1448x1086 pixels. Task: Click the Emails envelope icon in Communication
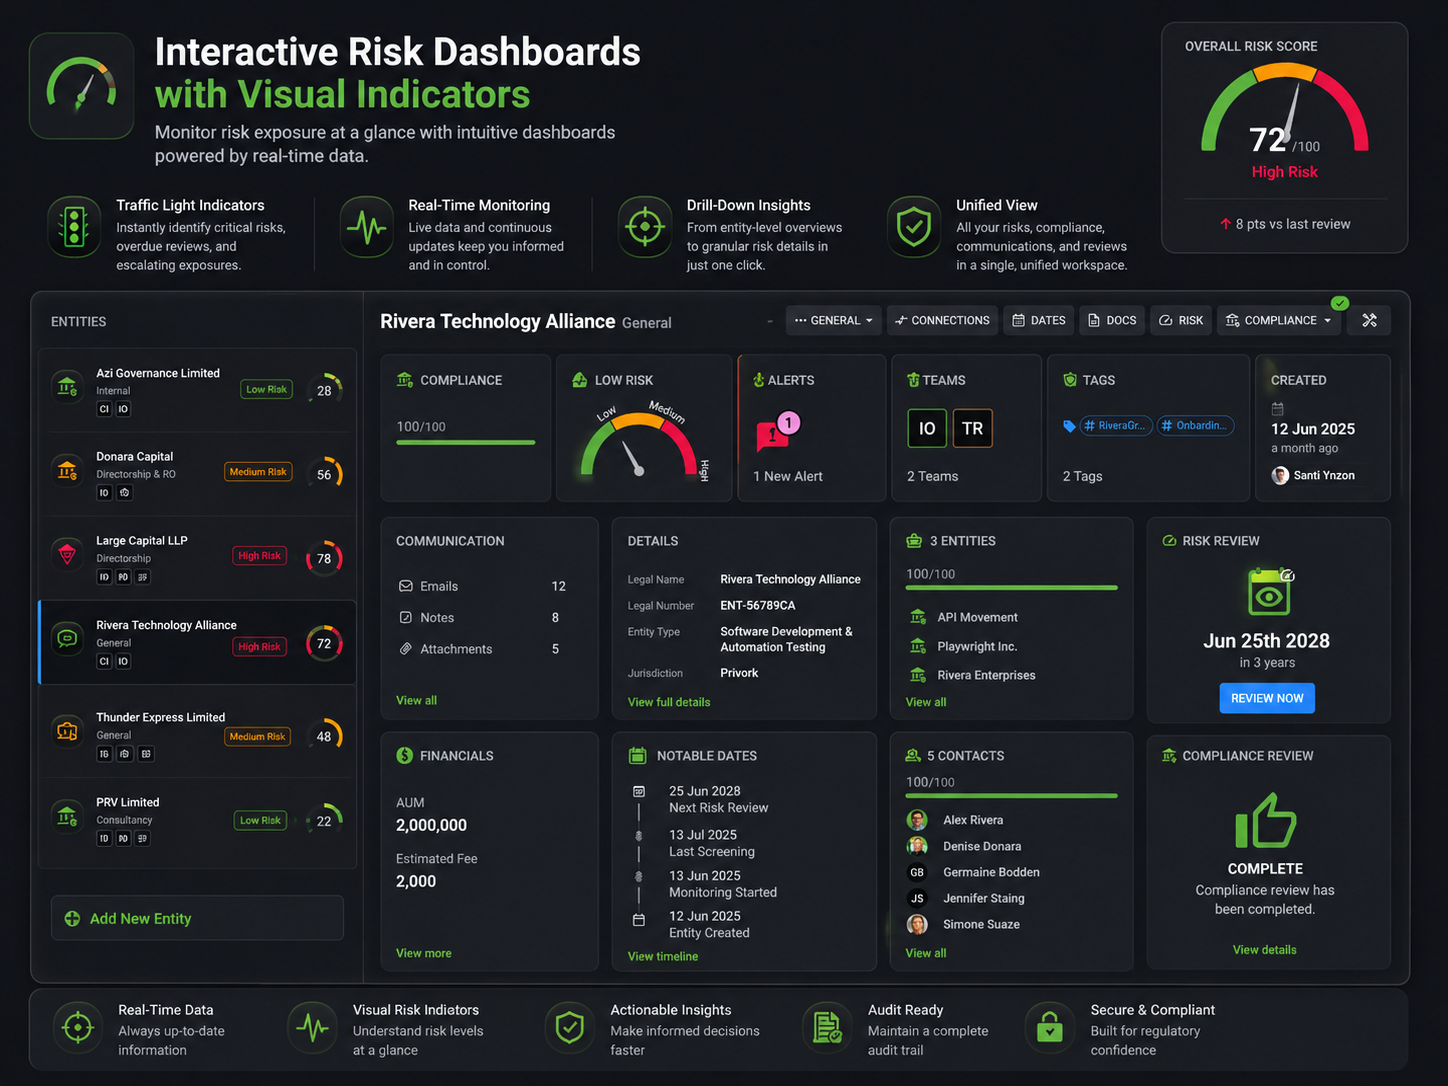(x=405, y=586)
